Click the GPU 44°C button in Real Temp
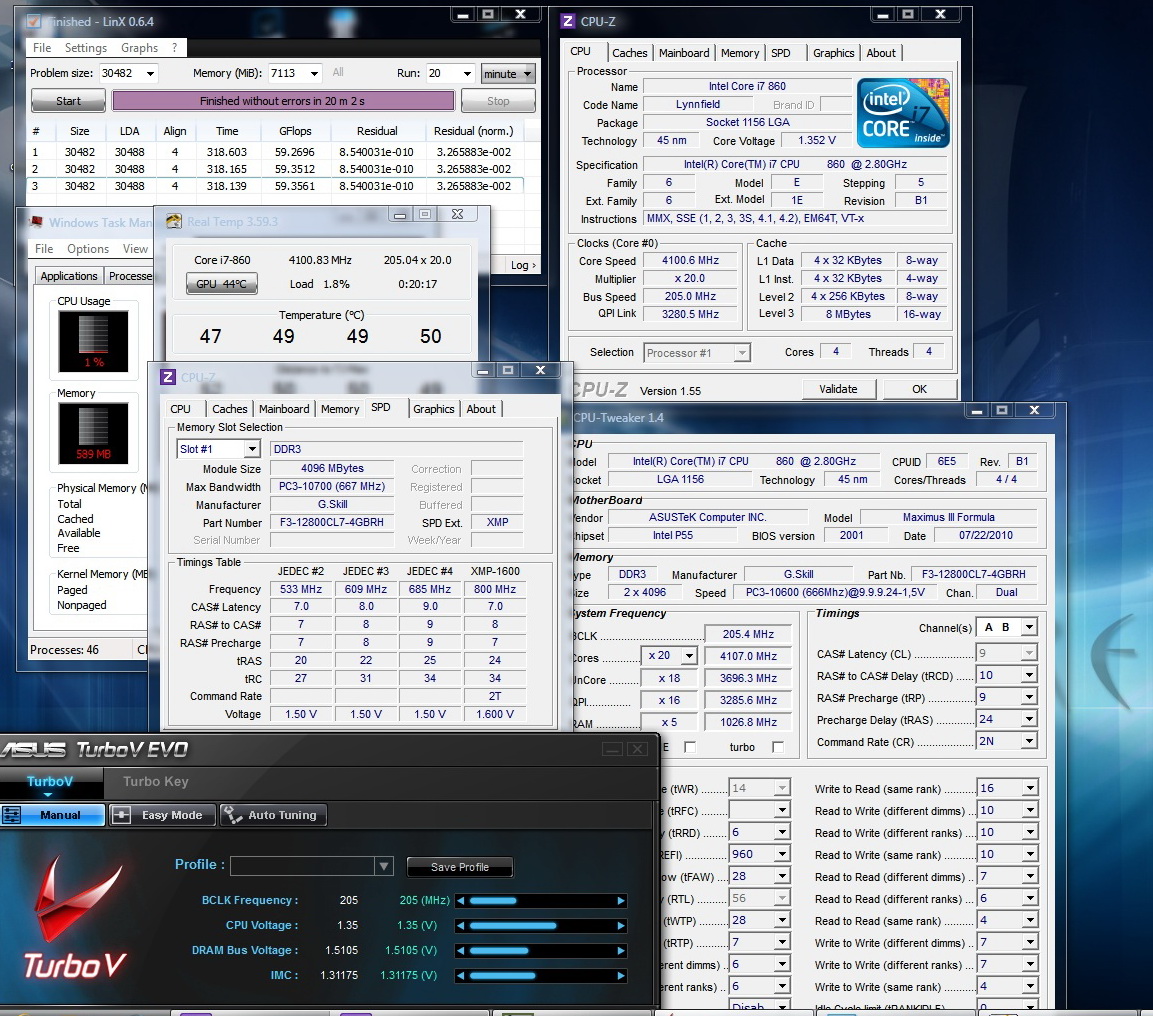The height and width of the screenshot is (1016, 1153). pyautogui.click(x=221, y=284)
